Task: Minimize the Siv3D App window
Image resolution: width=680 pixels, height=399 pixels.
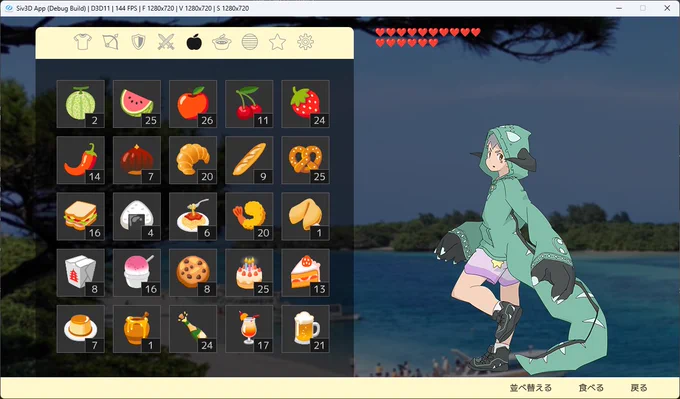Action: click(x=619, y=8)
